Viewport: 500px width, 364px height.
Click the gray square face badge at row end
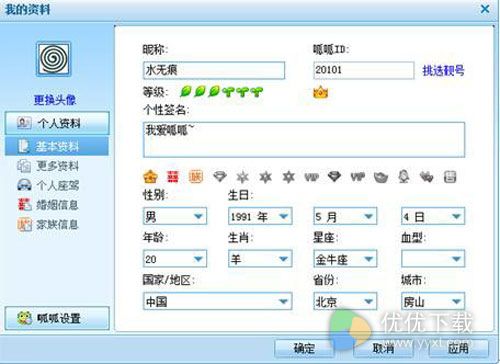450,177
